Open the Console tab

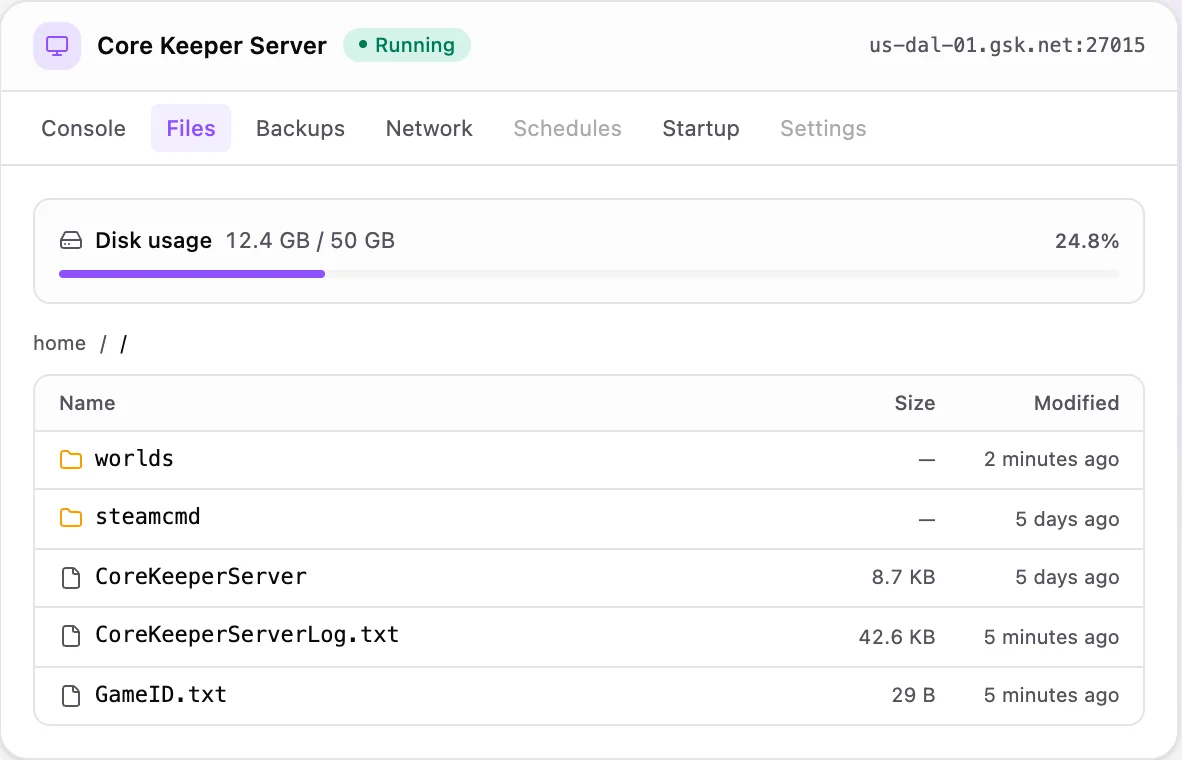[84, 128]
